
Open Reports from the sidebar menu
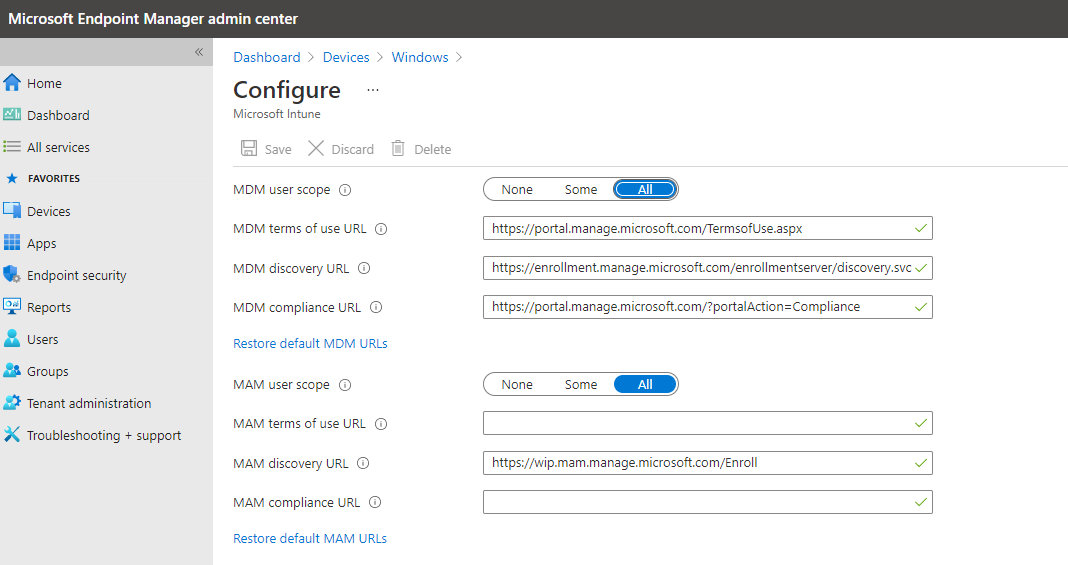click(49, 307)
